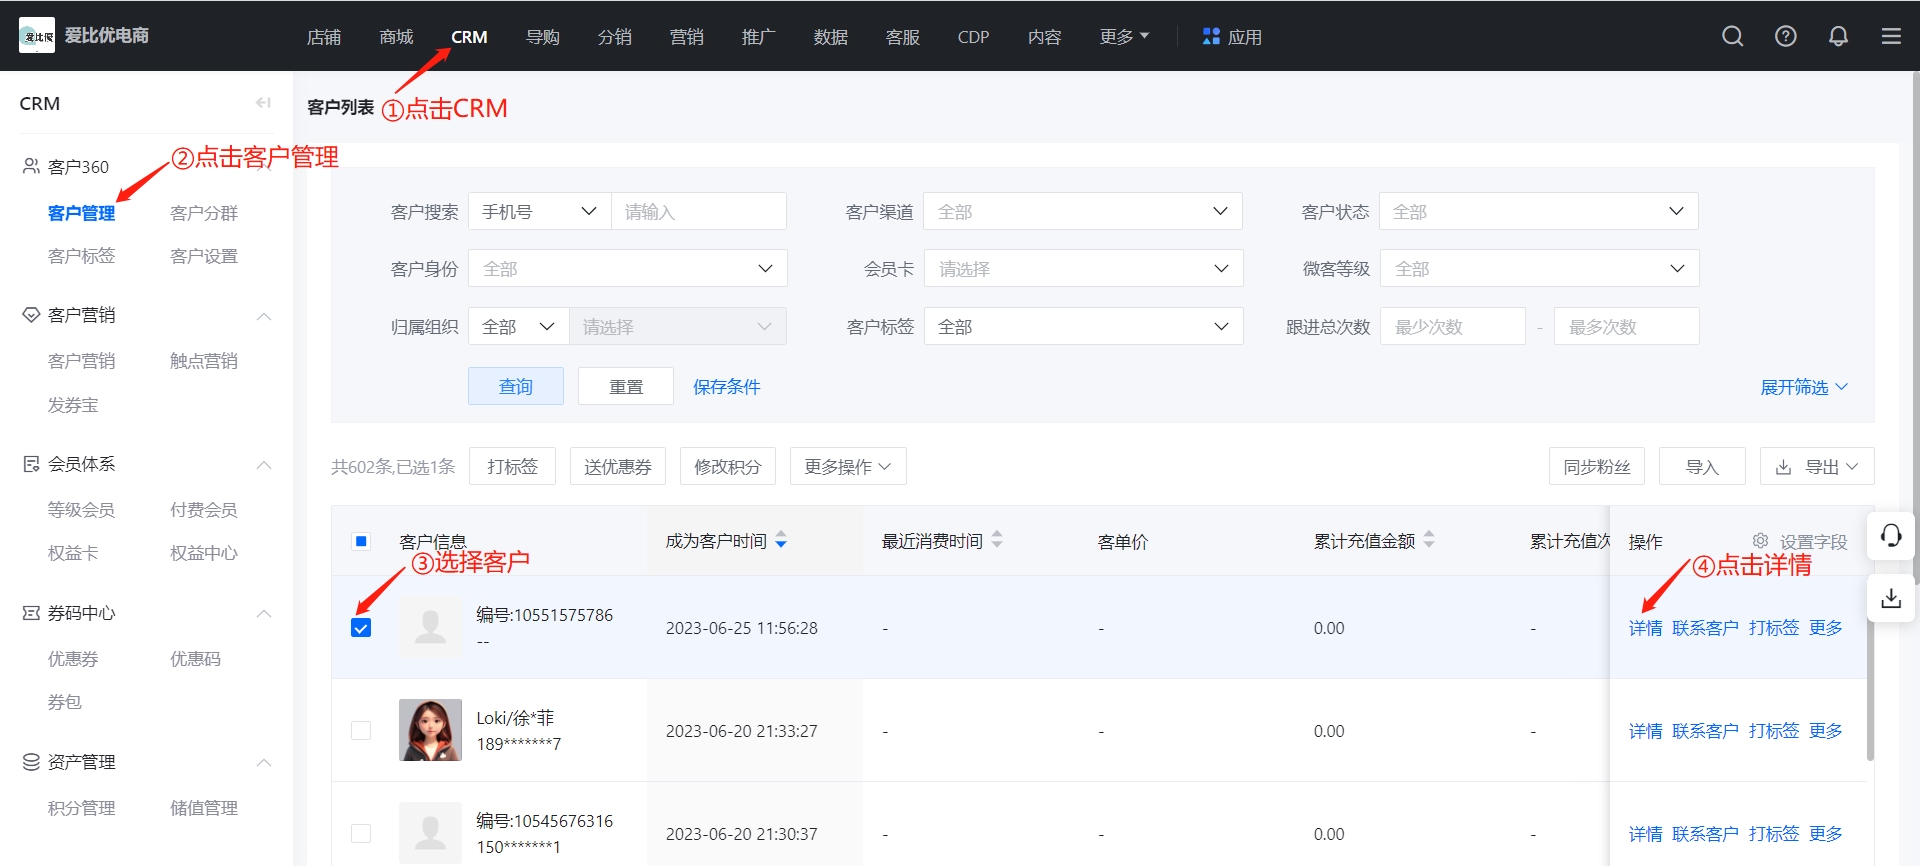Select 客户分群 in sidebar
The width and height of the screenshot is (1920, 866).
(x=204, y=213)
